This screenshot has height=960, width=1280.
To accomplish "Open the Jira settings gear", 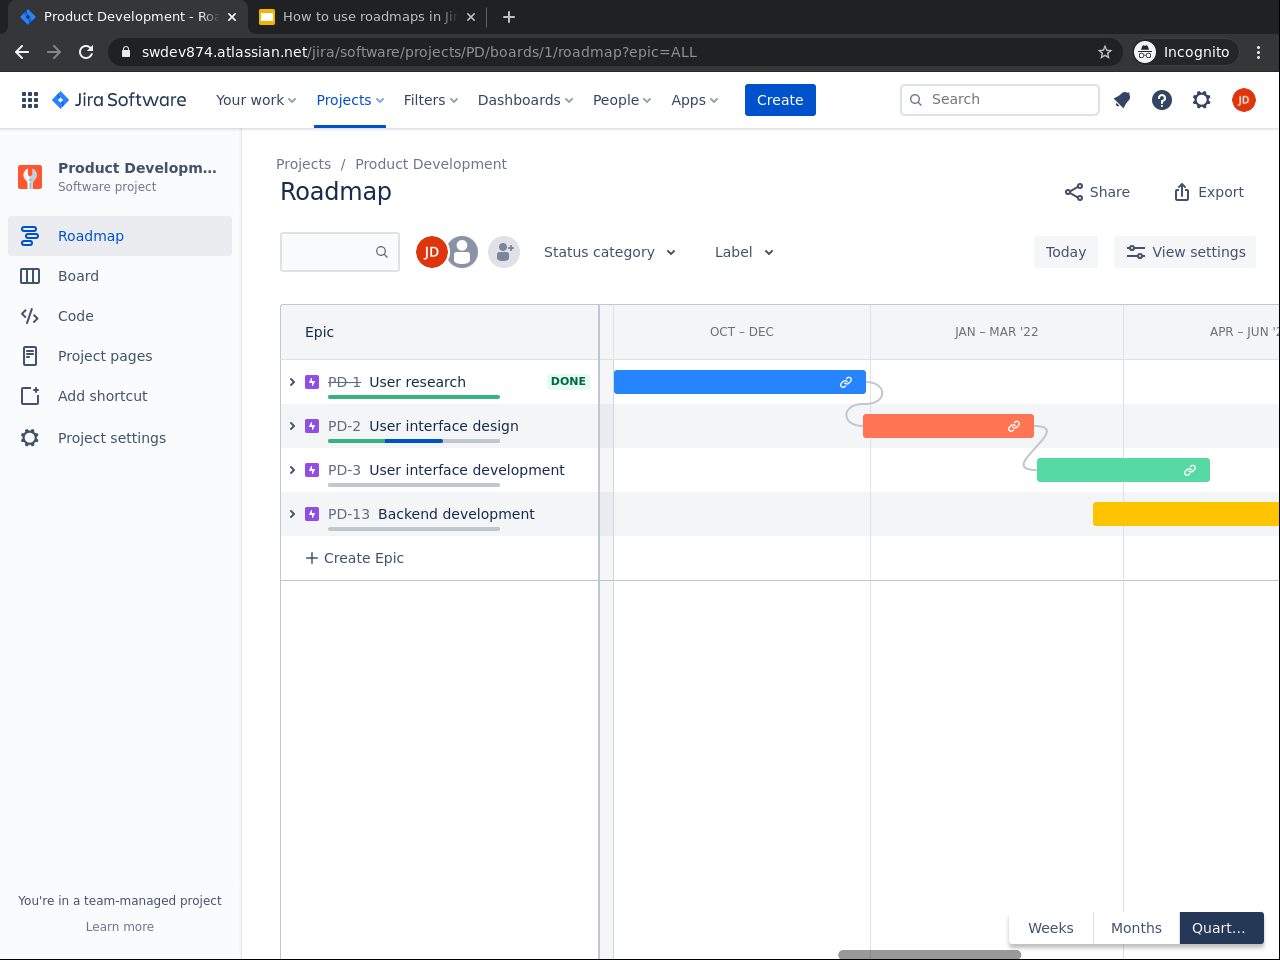I will point(1202,100).
